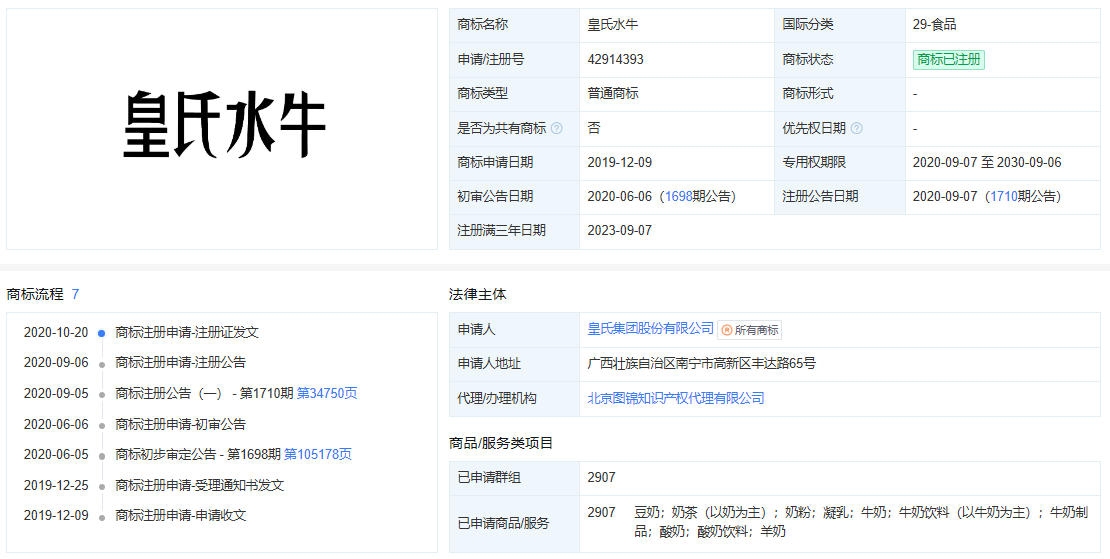Click application date 2019-12-09 in details table
The image size is (1110, 559).
point(619,162)
